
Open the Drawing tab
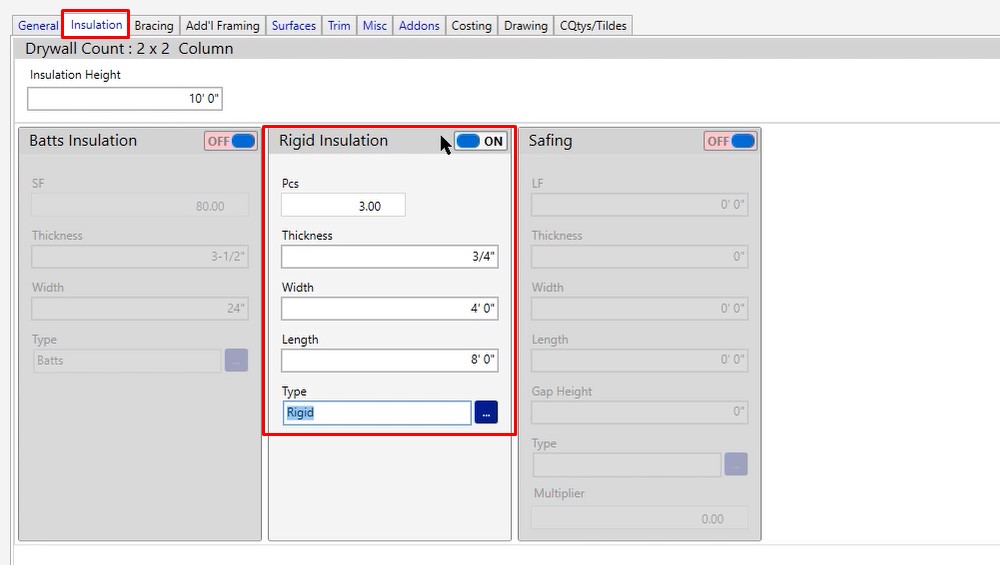click(526, 25)
